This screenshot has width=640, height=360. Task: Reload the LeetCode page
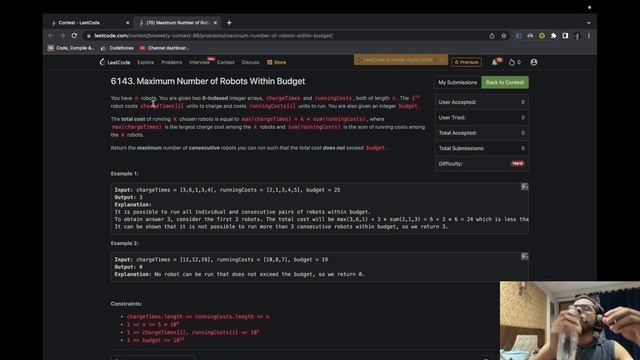point(74,36)
